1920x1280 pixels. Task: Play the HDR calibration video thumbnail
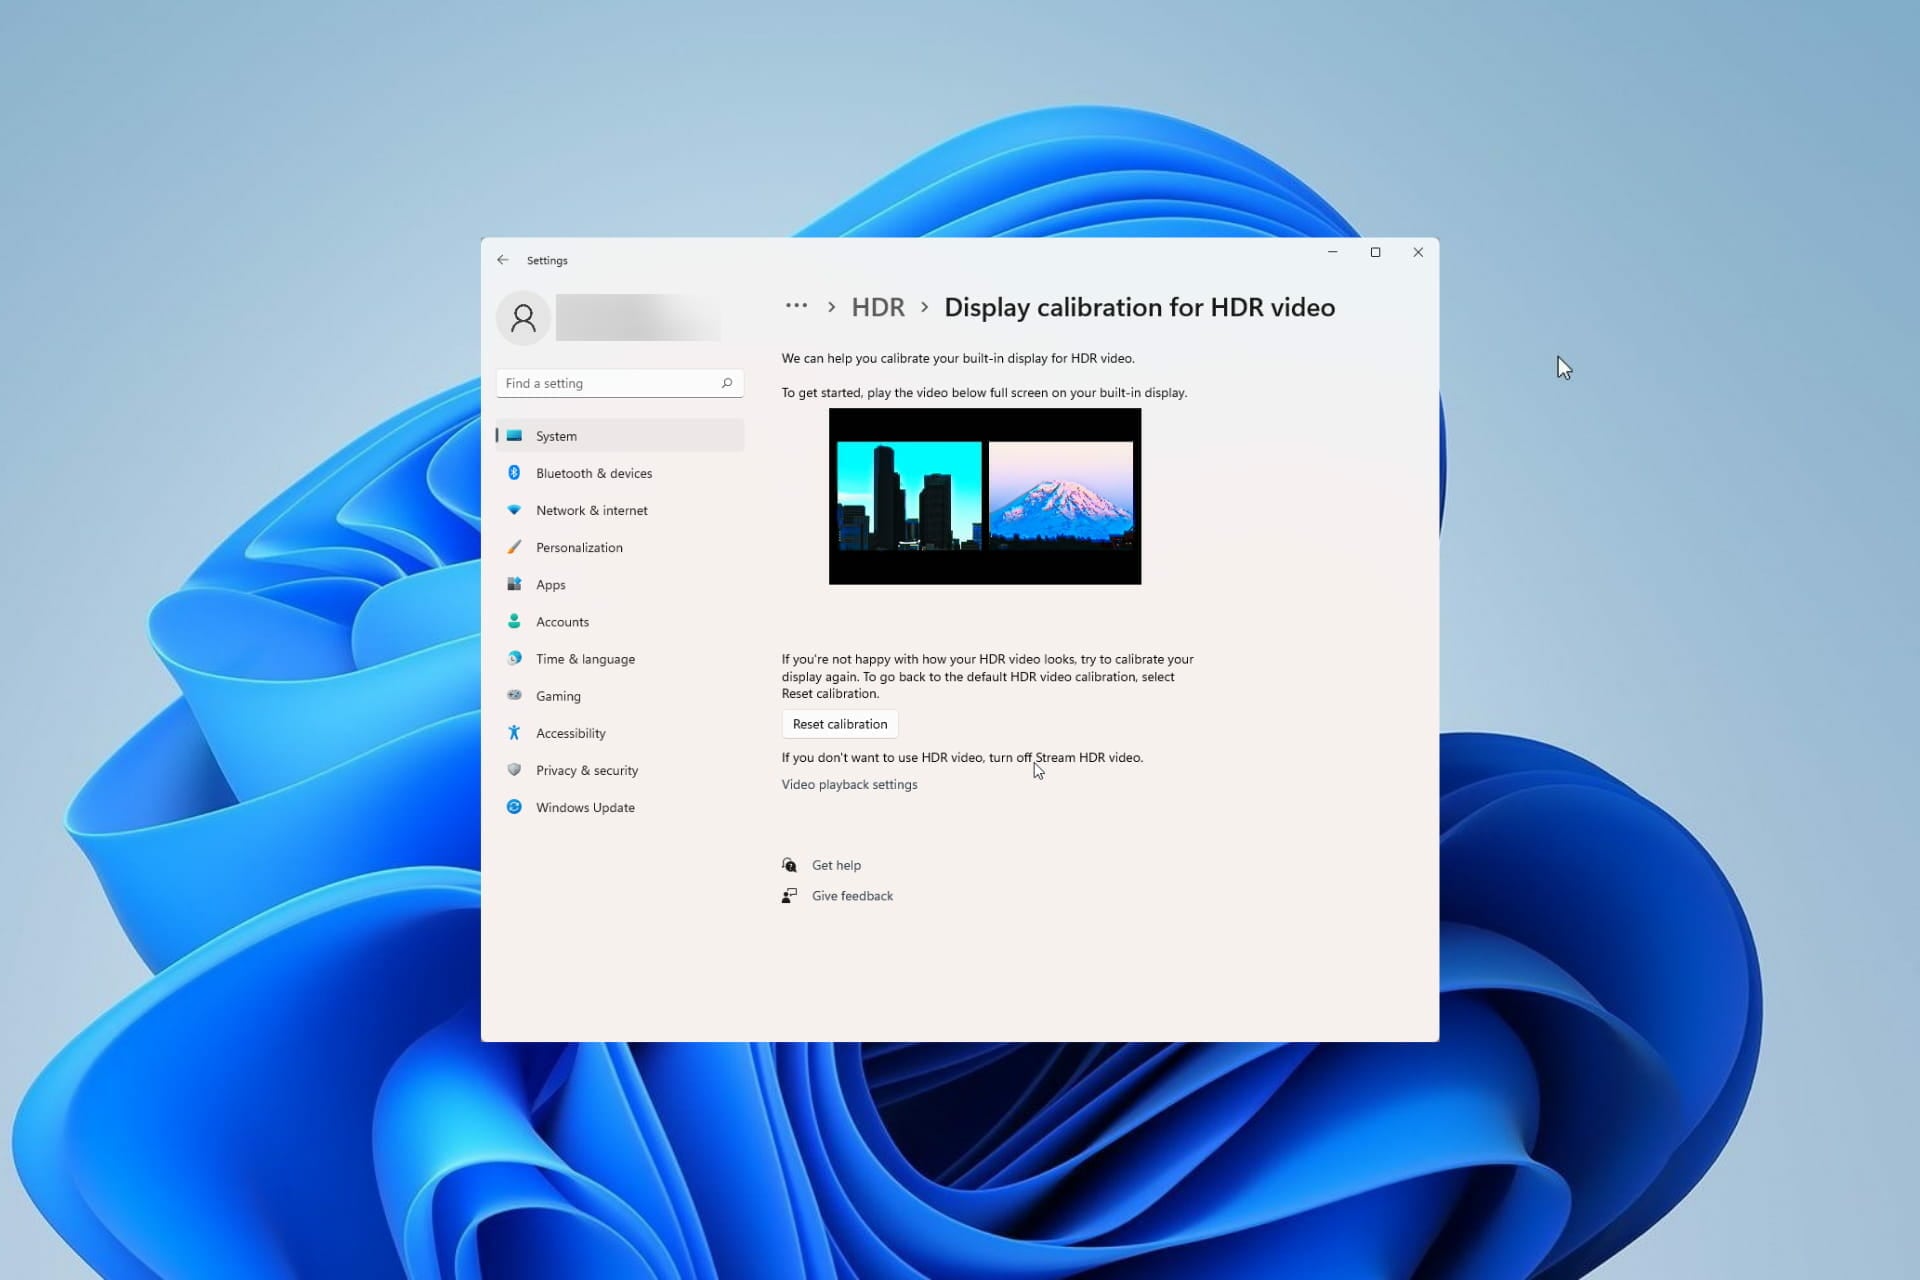pyautogui.click(x=985, y=497)
